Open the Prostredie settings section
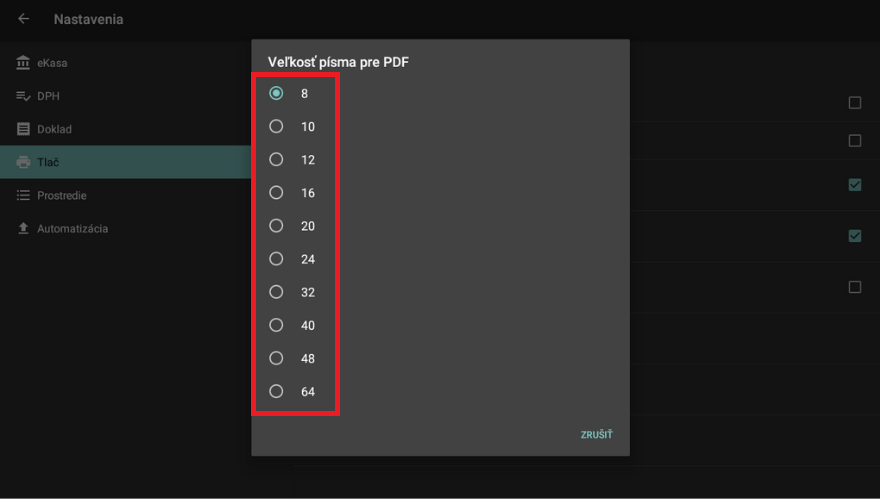The height and width of the screenshot is (499, 880). point(62,195)
